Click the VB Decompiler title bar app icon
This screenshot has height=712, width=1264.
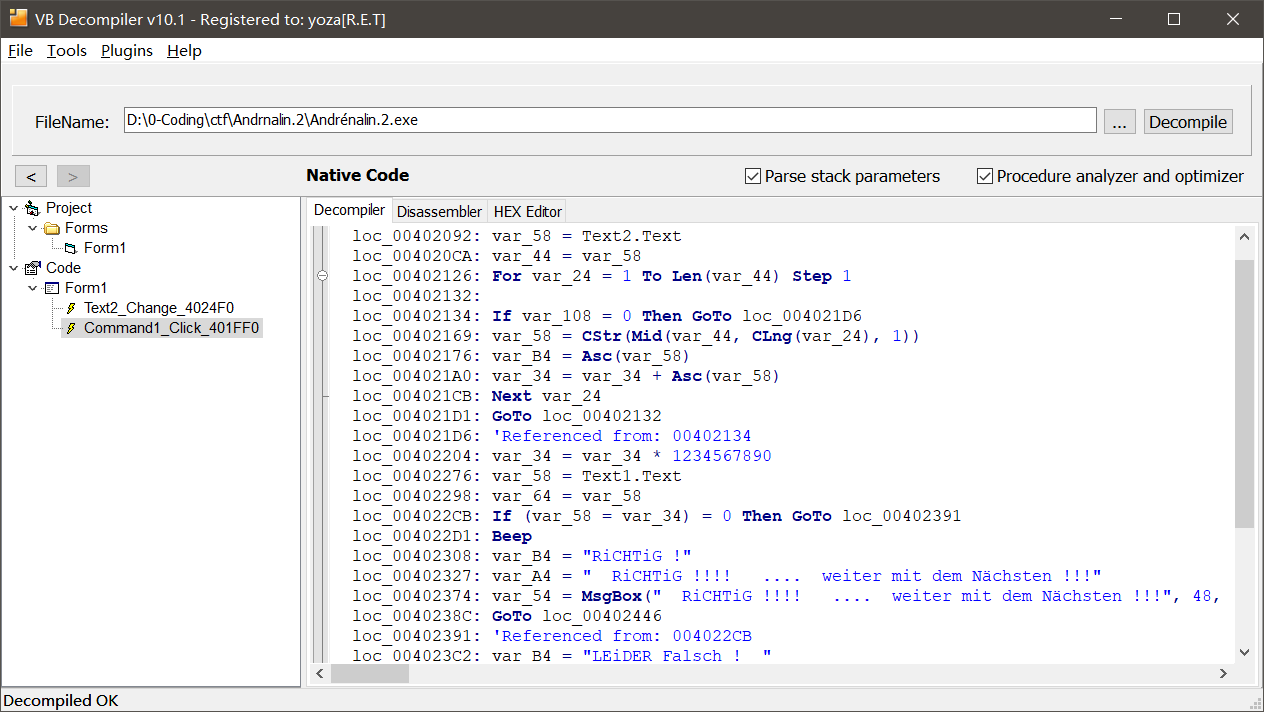[x=18, y=19]
